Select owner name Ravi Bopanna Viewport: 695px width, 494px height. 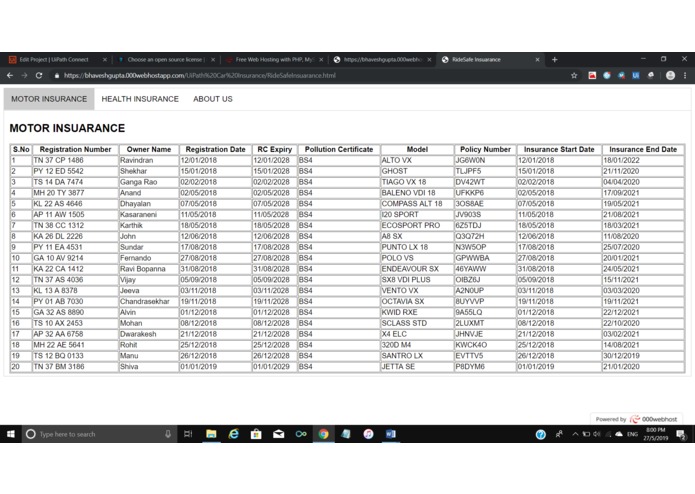149,269
